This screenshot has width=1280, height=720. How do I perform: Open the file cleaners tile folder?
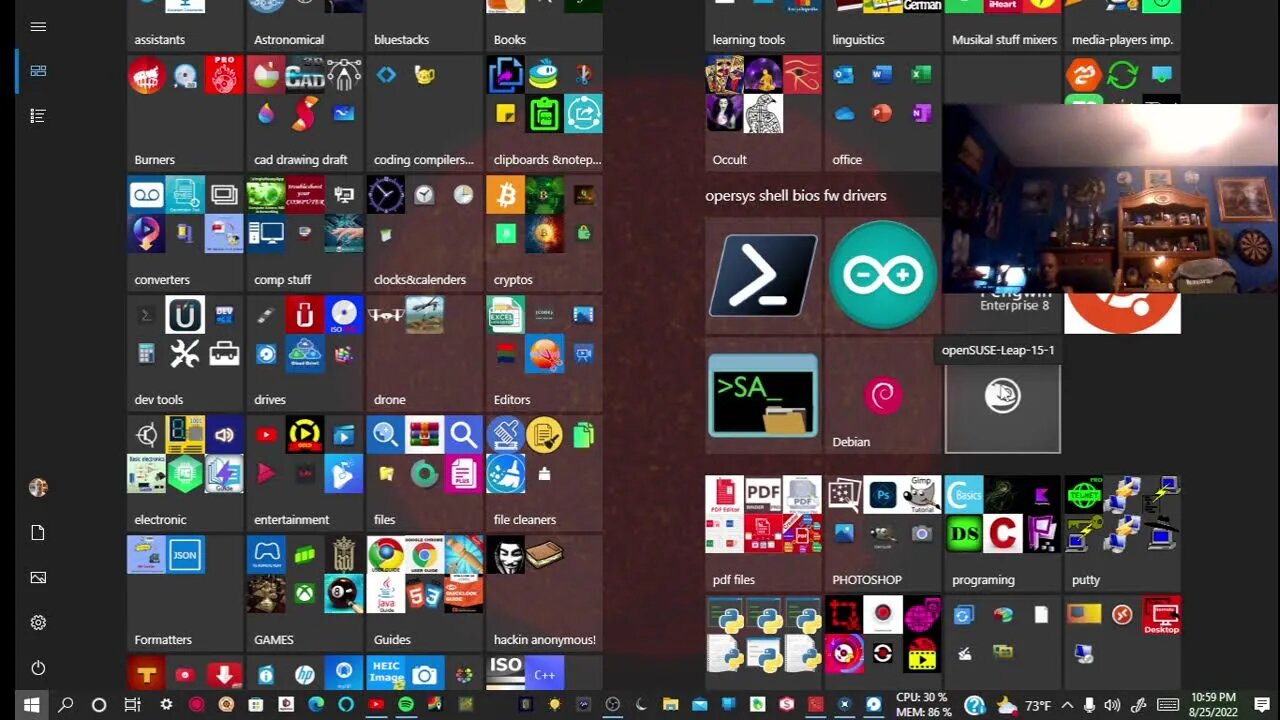point(545,472)
